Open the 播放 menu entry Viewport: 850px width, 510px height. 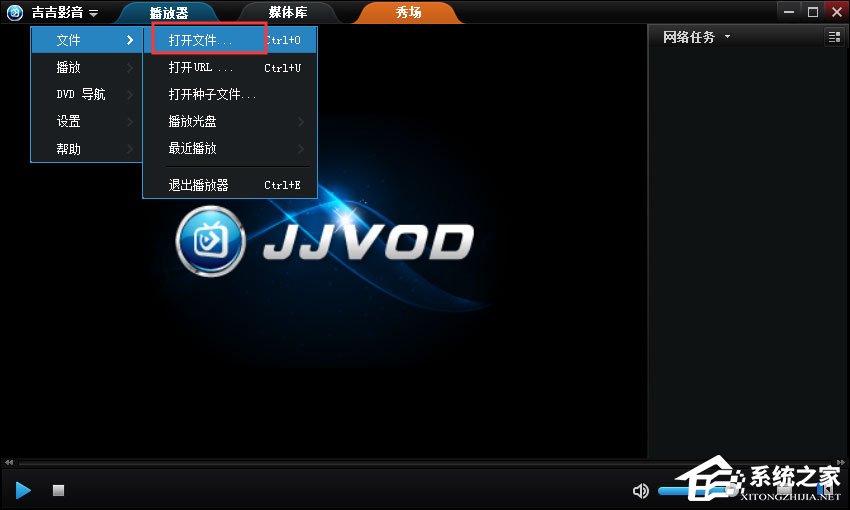87,67
